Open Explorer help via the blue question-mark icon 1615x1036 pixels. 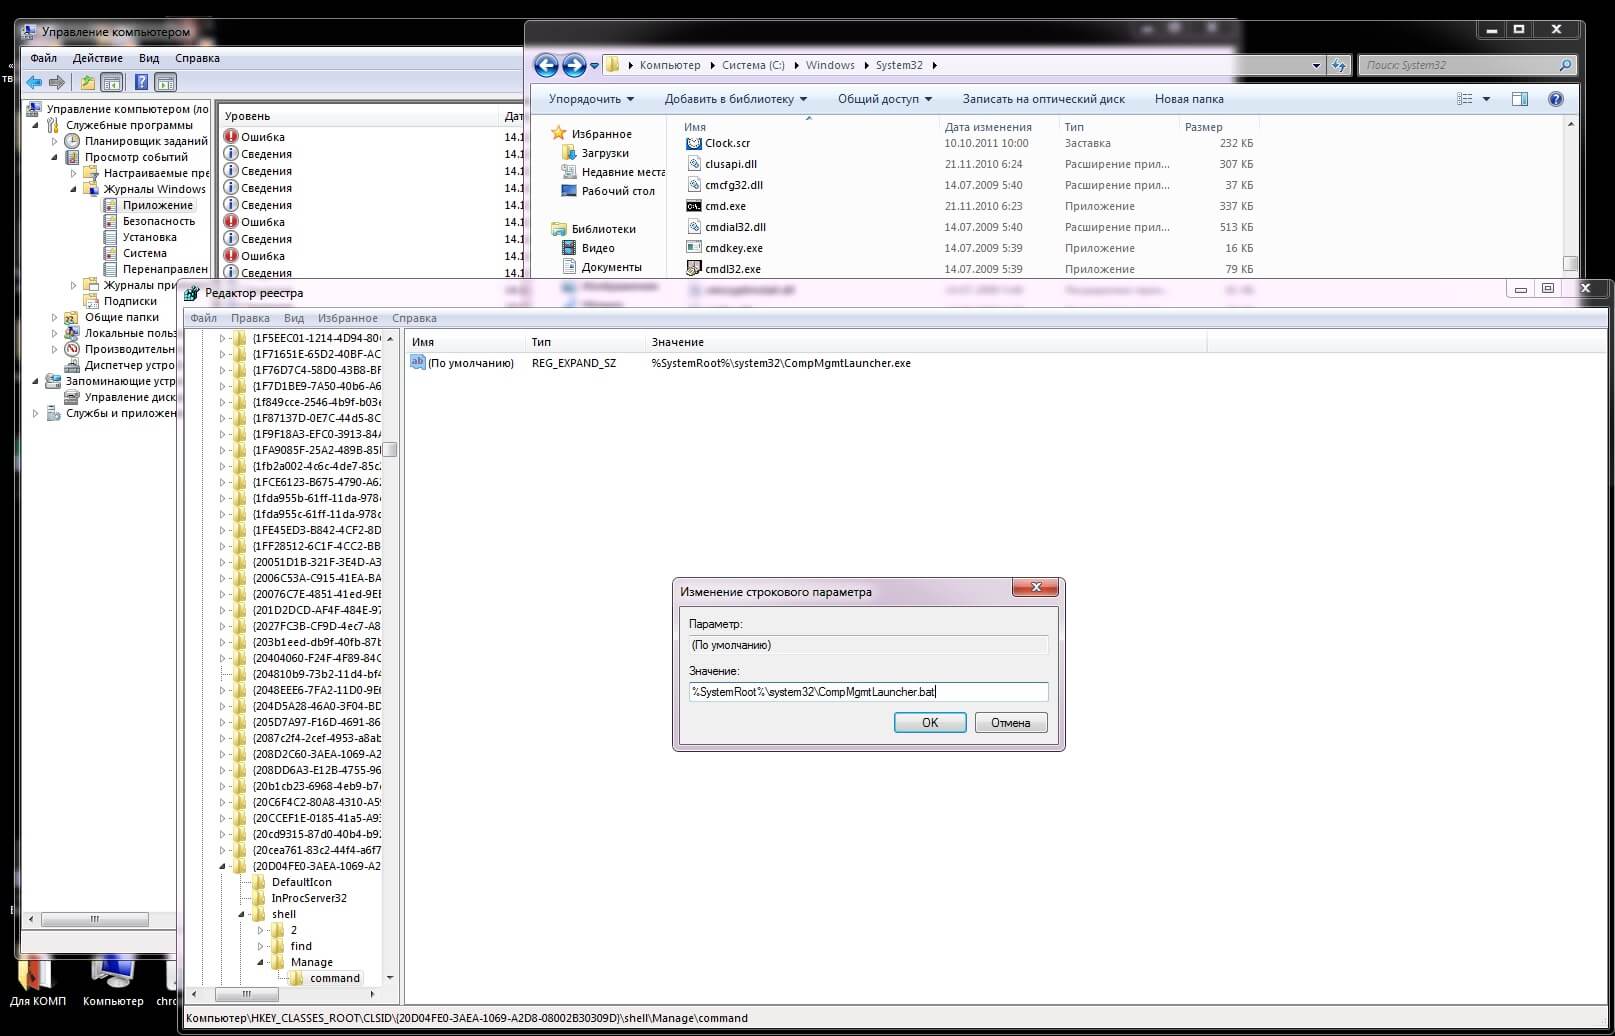(x=1556, y=99)
